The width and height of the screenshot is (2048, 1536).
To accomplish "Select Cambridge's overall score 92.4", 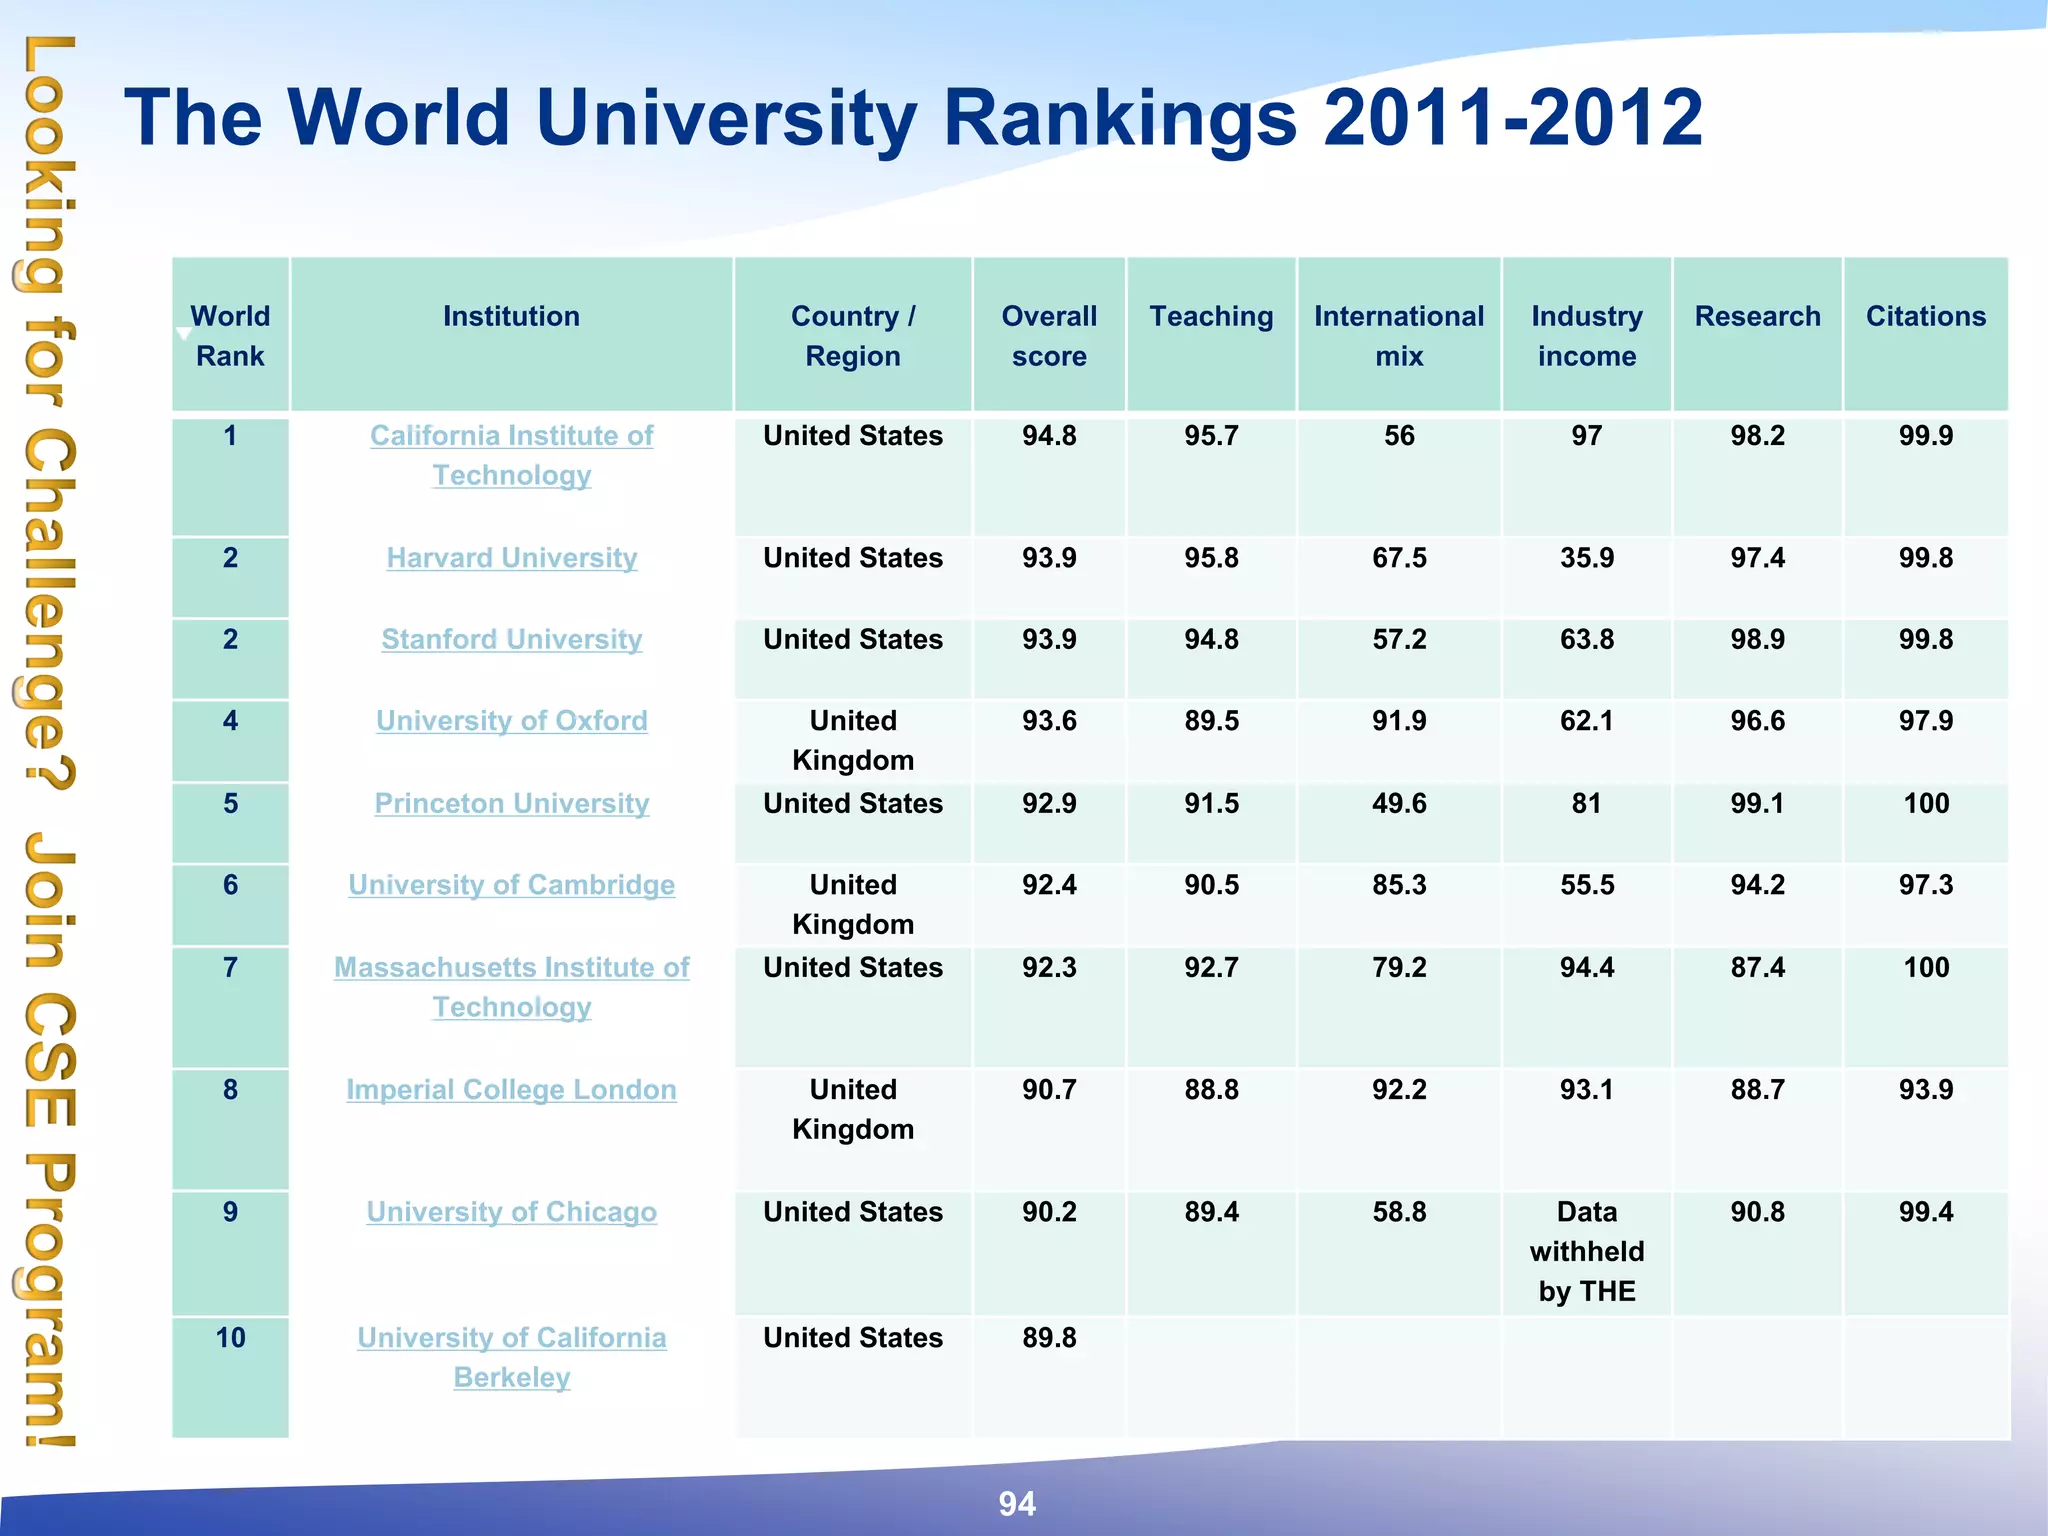I will point(1049,885).
